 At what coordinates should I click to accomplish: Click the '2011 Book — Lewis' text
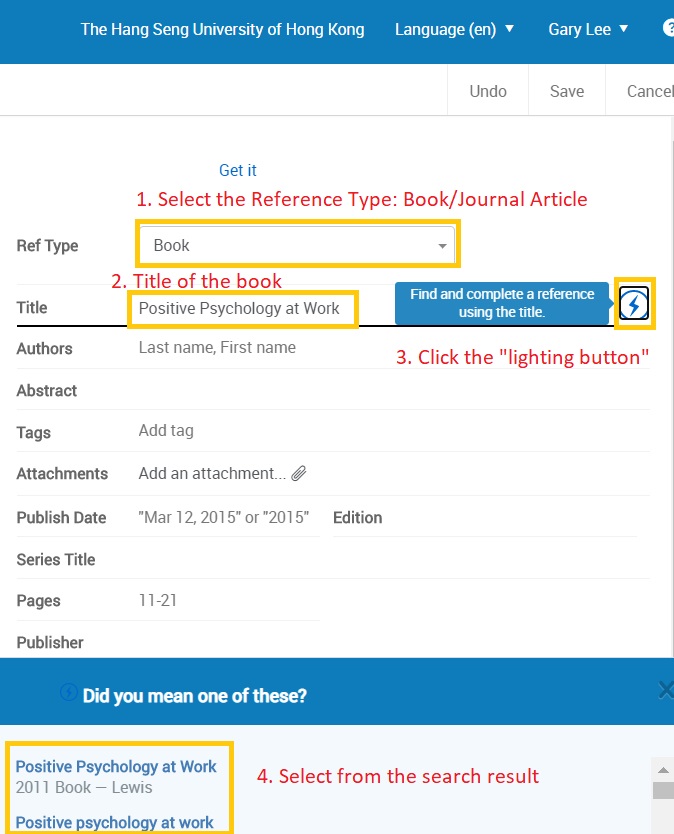pyautogui.click(x=84, y=787)
